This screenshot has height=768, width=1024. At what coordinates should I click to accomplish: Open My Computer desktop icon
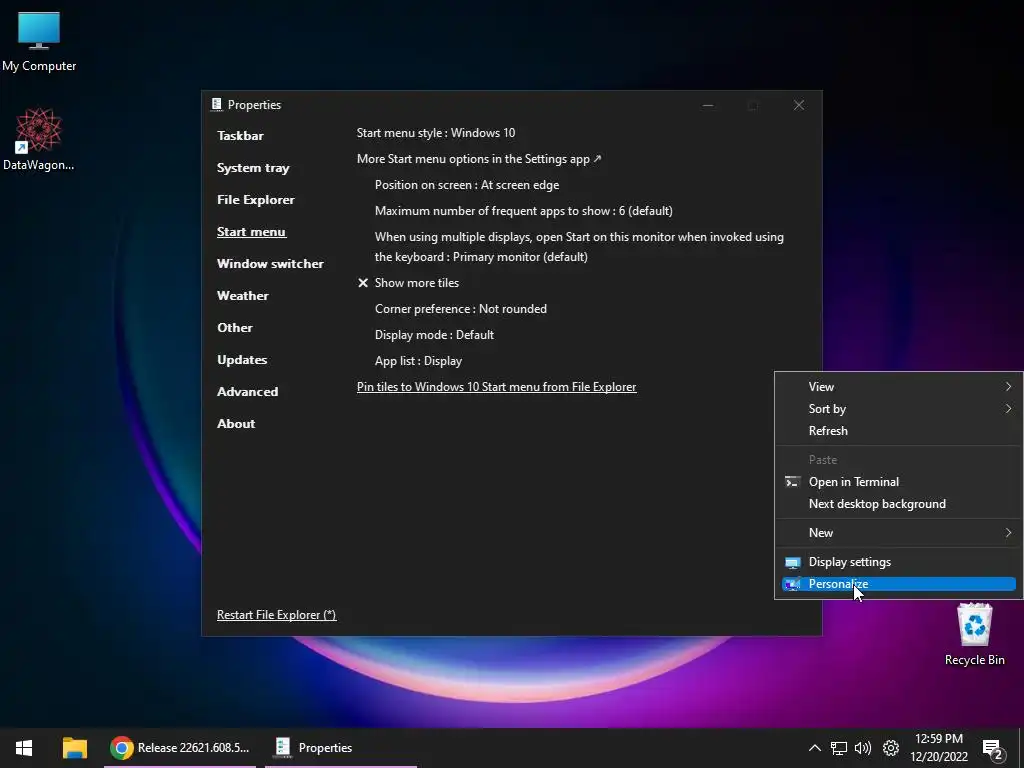coord(39,42)
